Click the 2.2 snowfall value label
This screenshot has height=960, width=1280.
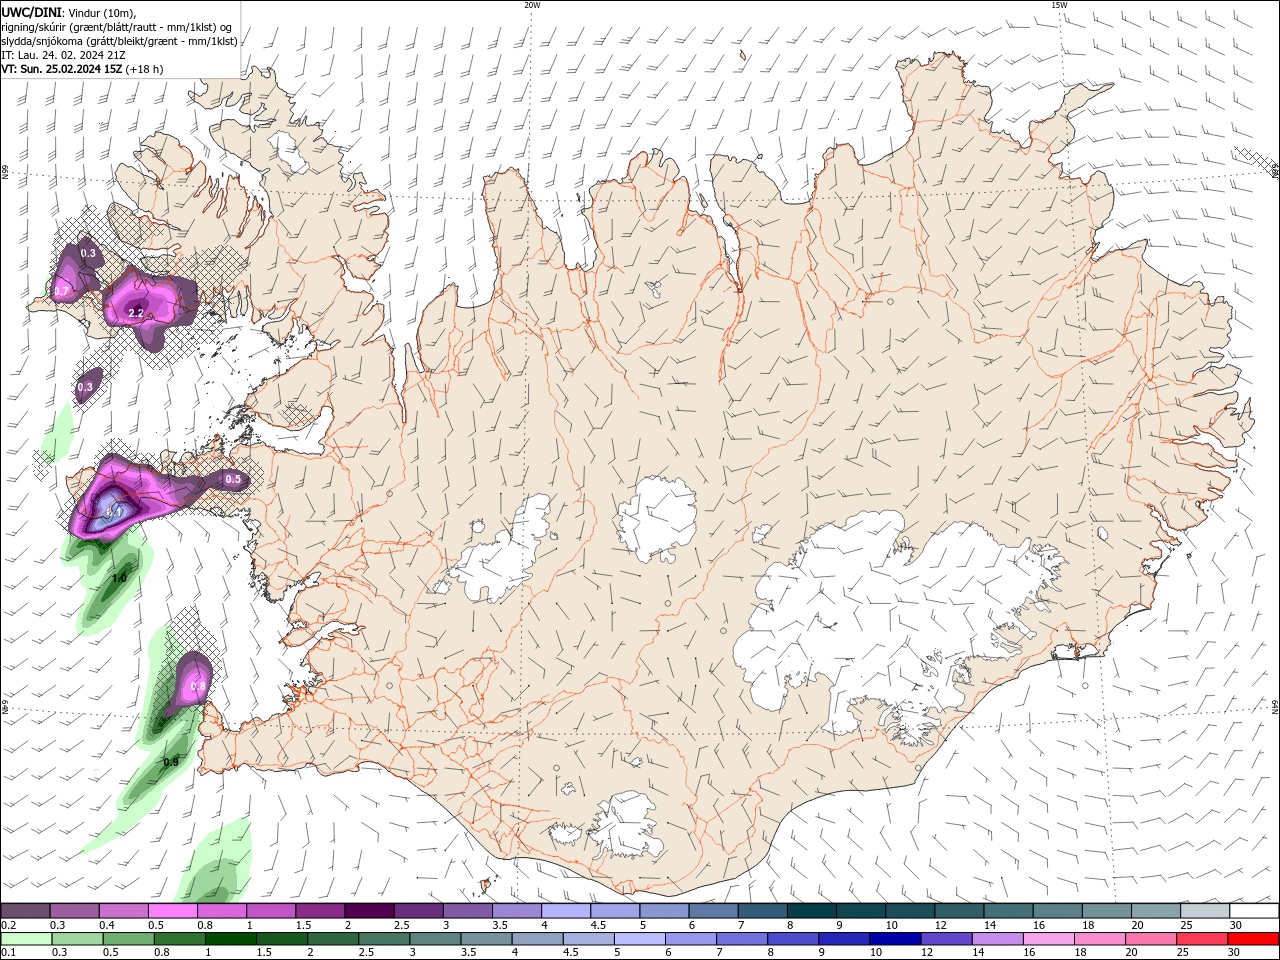click(137, 313)
